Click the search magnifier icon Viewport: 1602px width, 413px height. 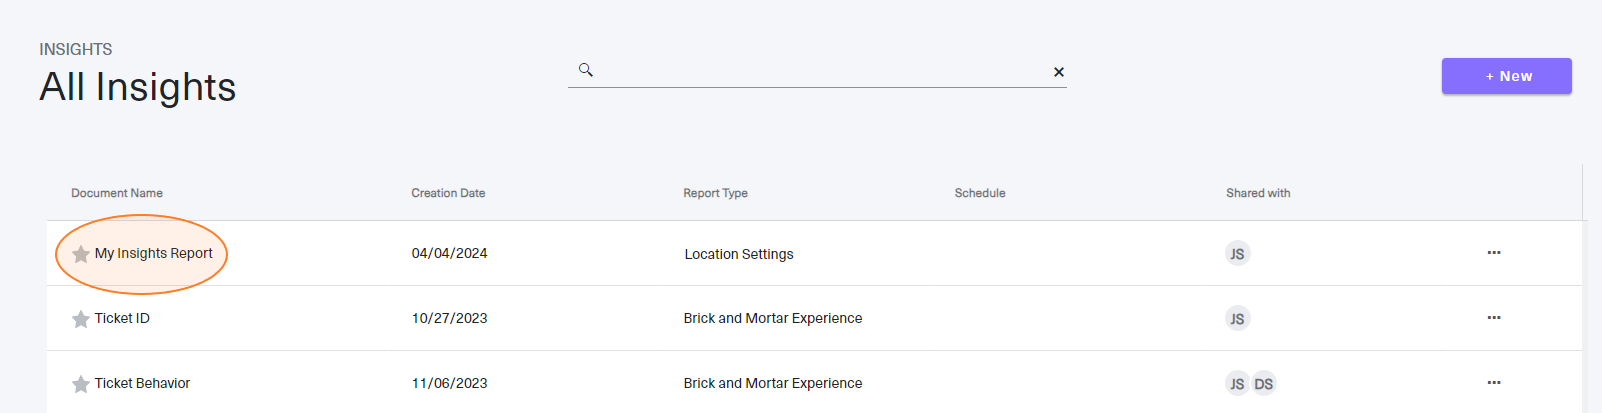tap(586, 70)
